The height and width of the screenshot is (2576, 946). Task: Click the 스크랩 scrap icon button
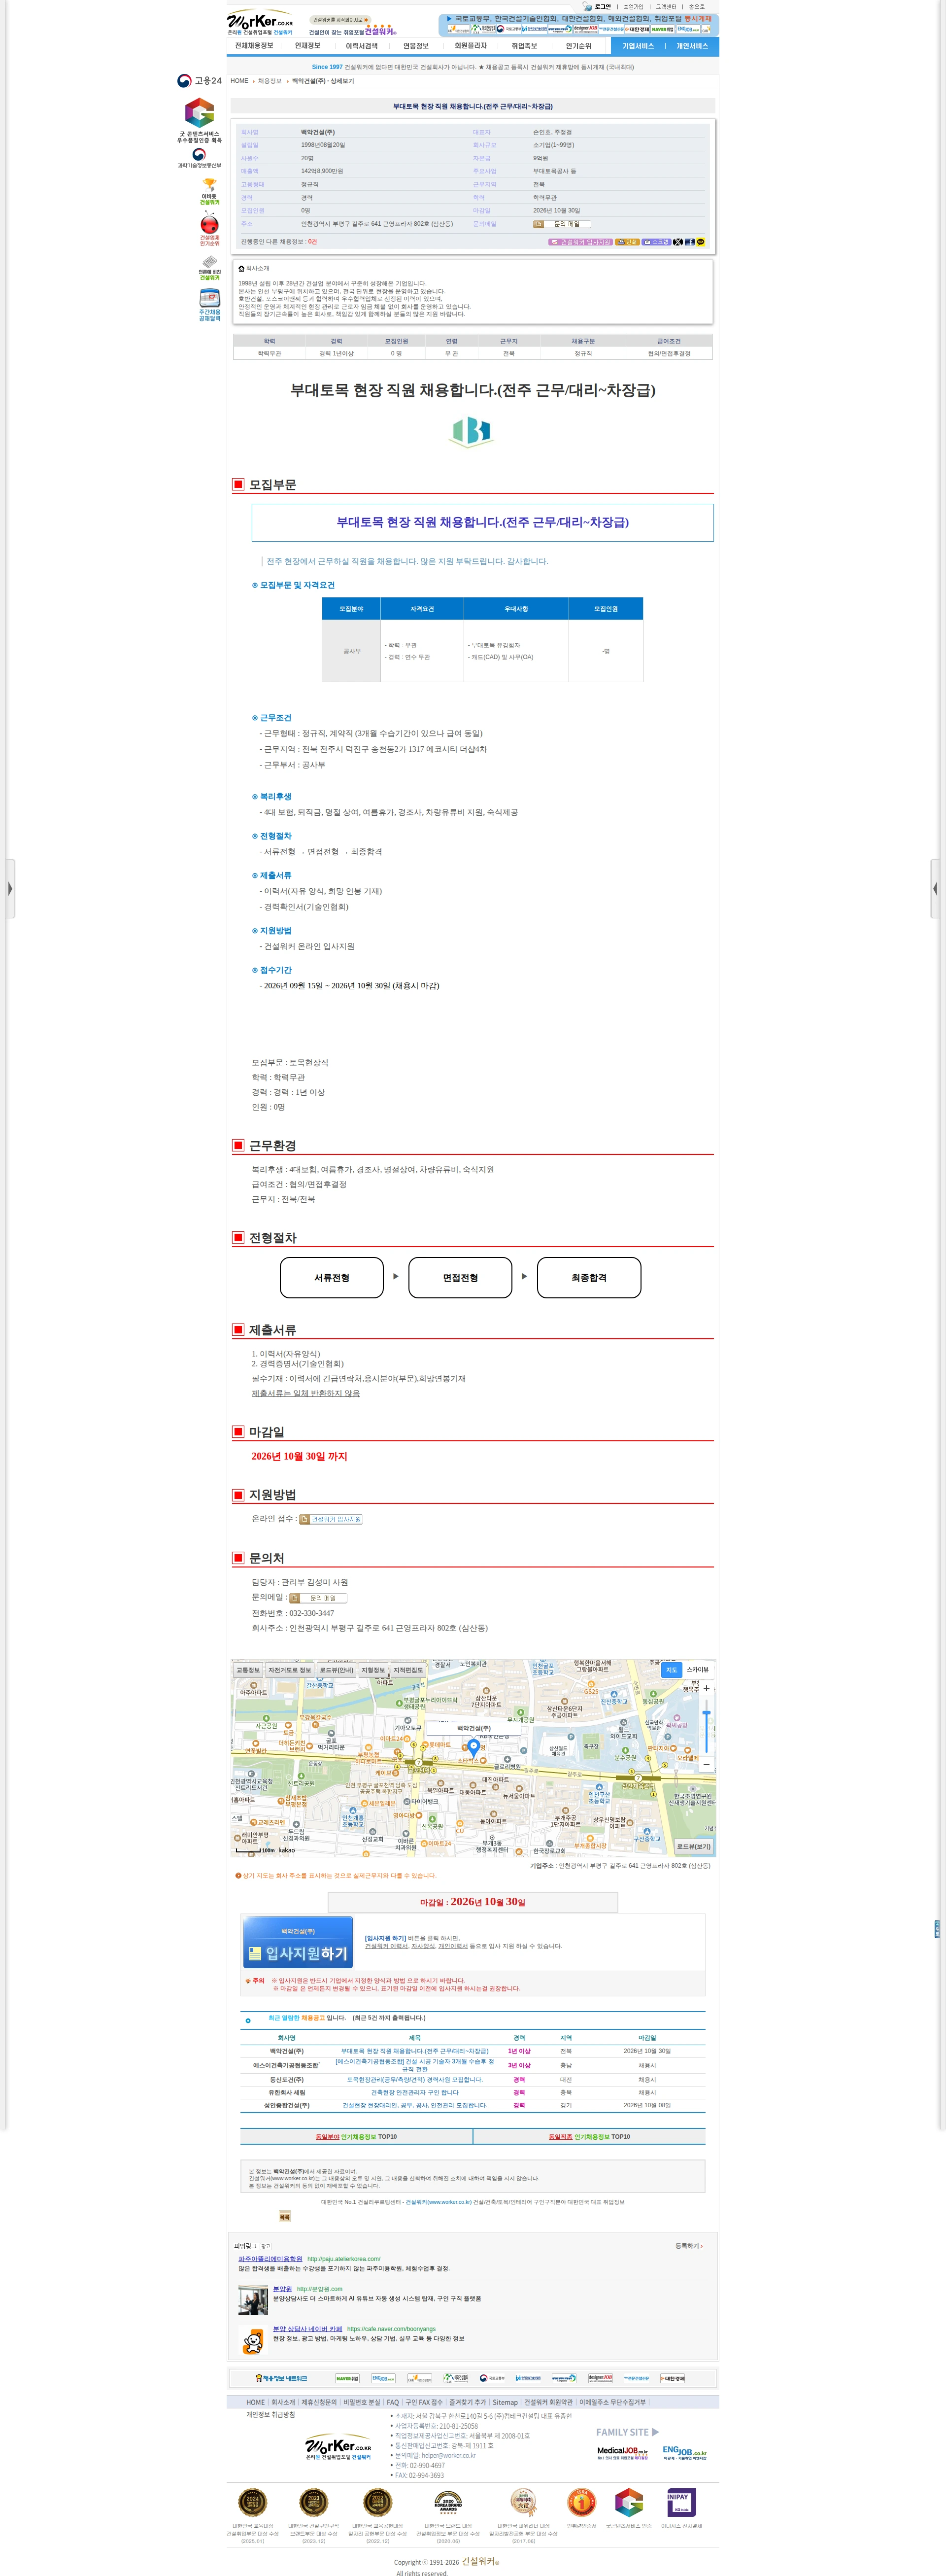point(656,242)
